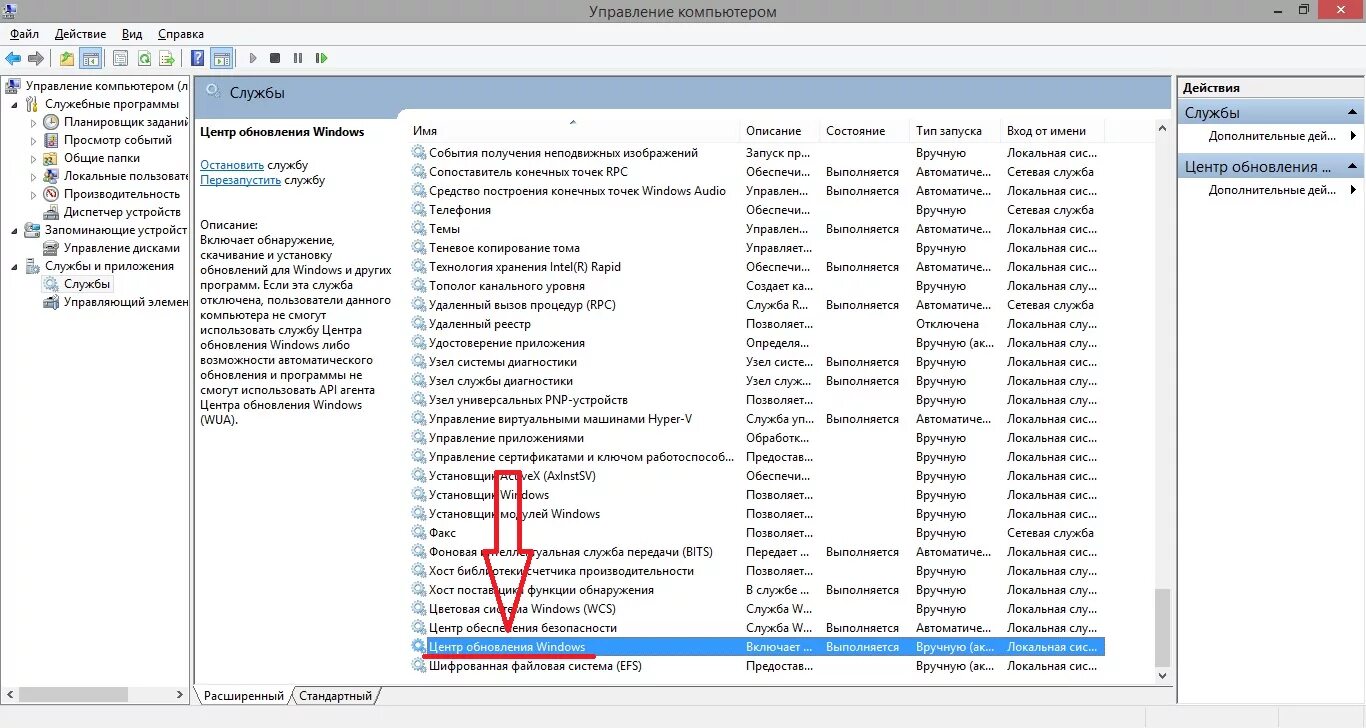Sort by the Состояние column header
This screenshot has height=728, width=1366.
coord(866,131)
